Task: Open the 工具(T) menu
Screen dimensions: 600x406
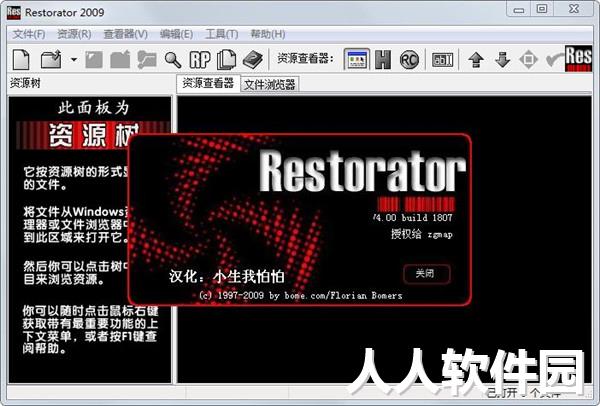Action: coord(222,34)
